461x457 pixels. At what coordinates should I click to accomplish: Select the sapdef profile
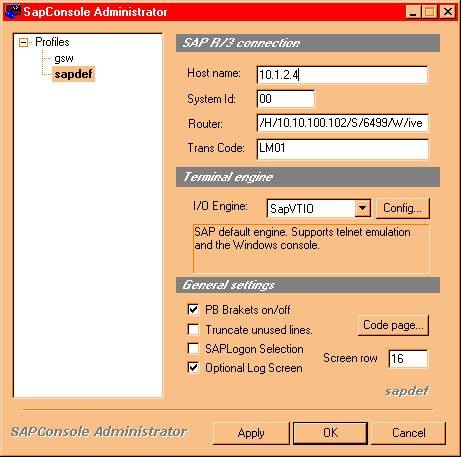click(x=73, y=74)
